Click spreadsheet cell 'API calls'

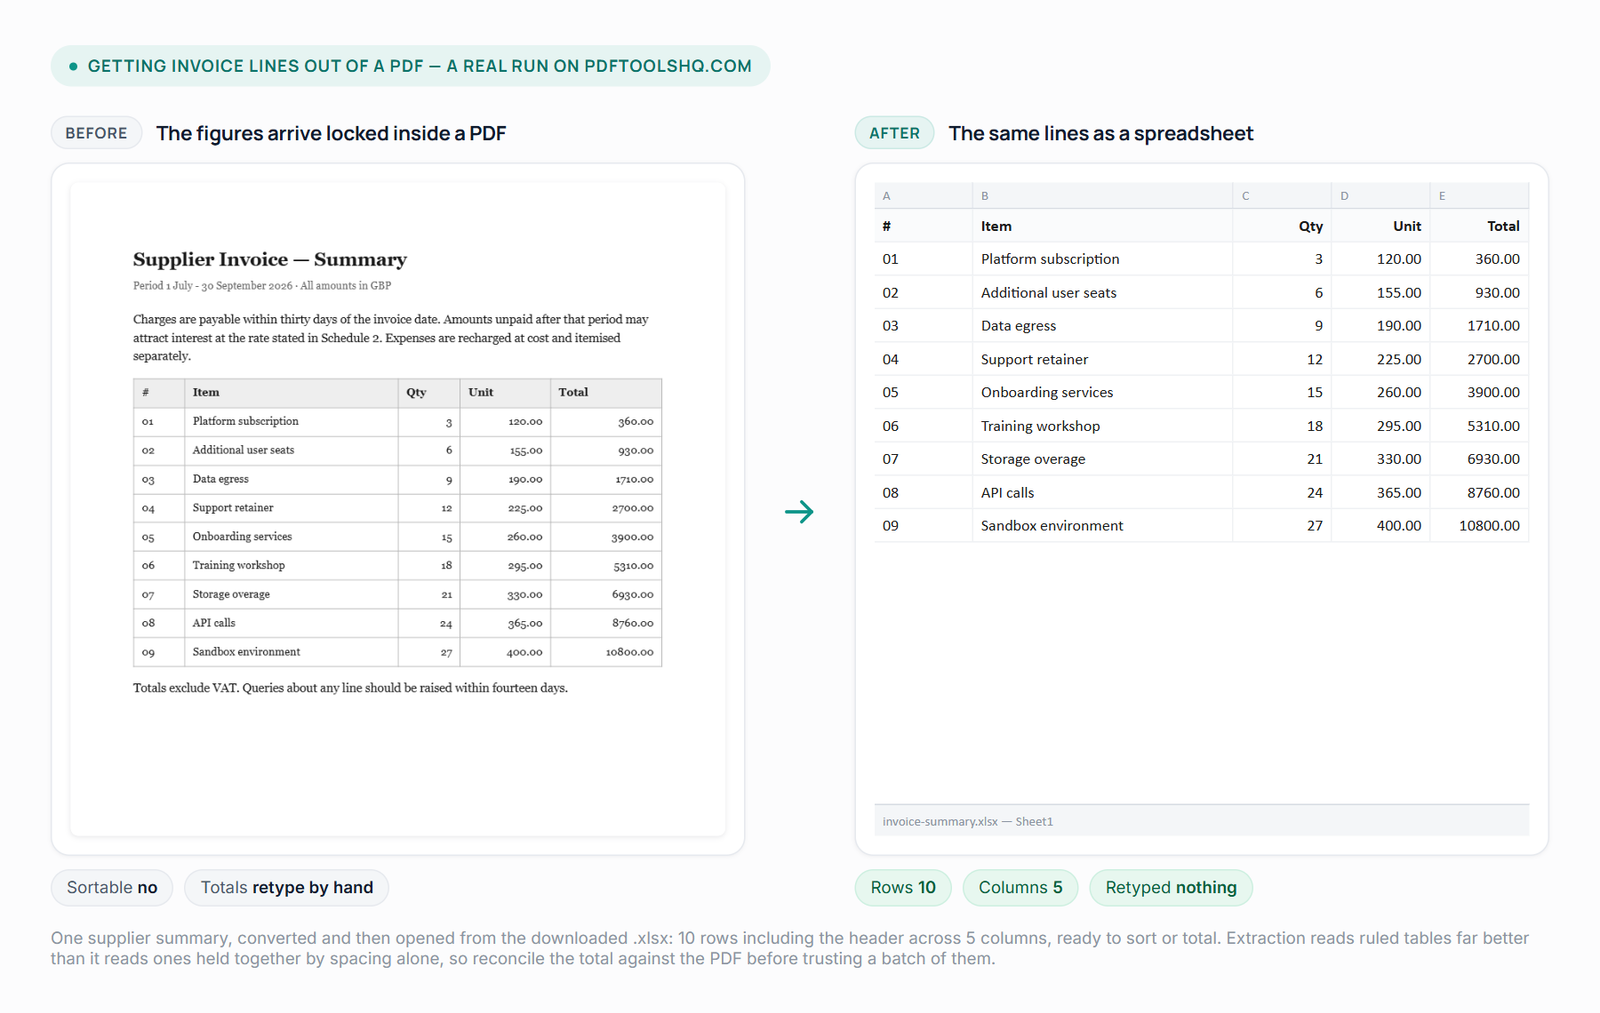point(1102,492)
